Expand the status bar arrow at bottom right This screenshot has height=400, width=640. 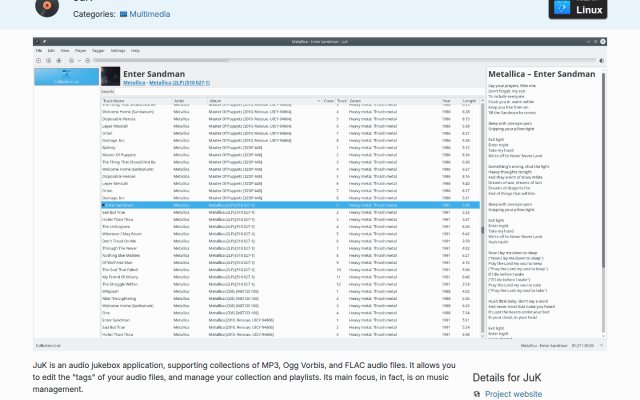click(601, 345)
